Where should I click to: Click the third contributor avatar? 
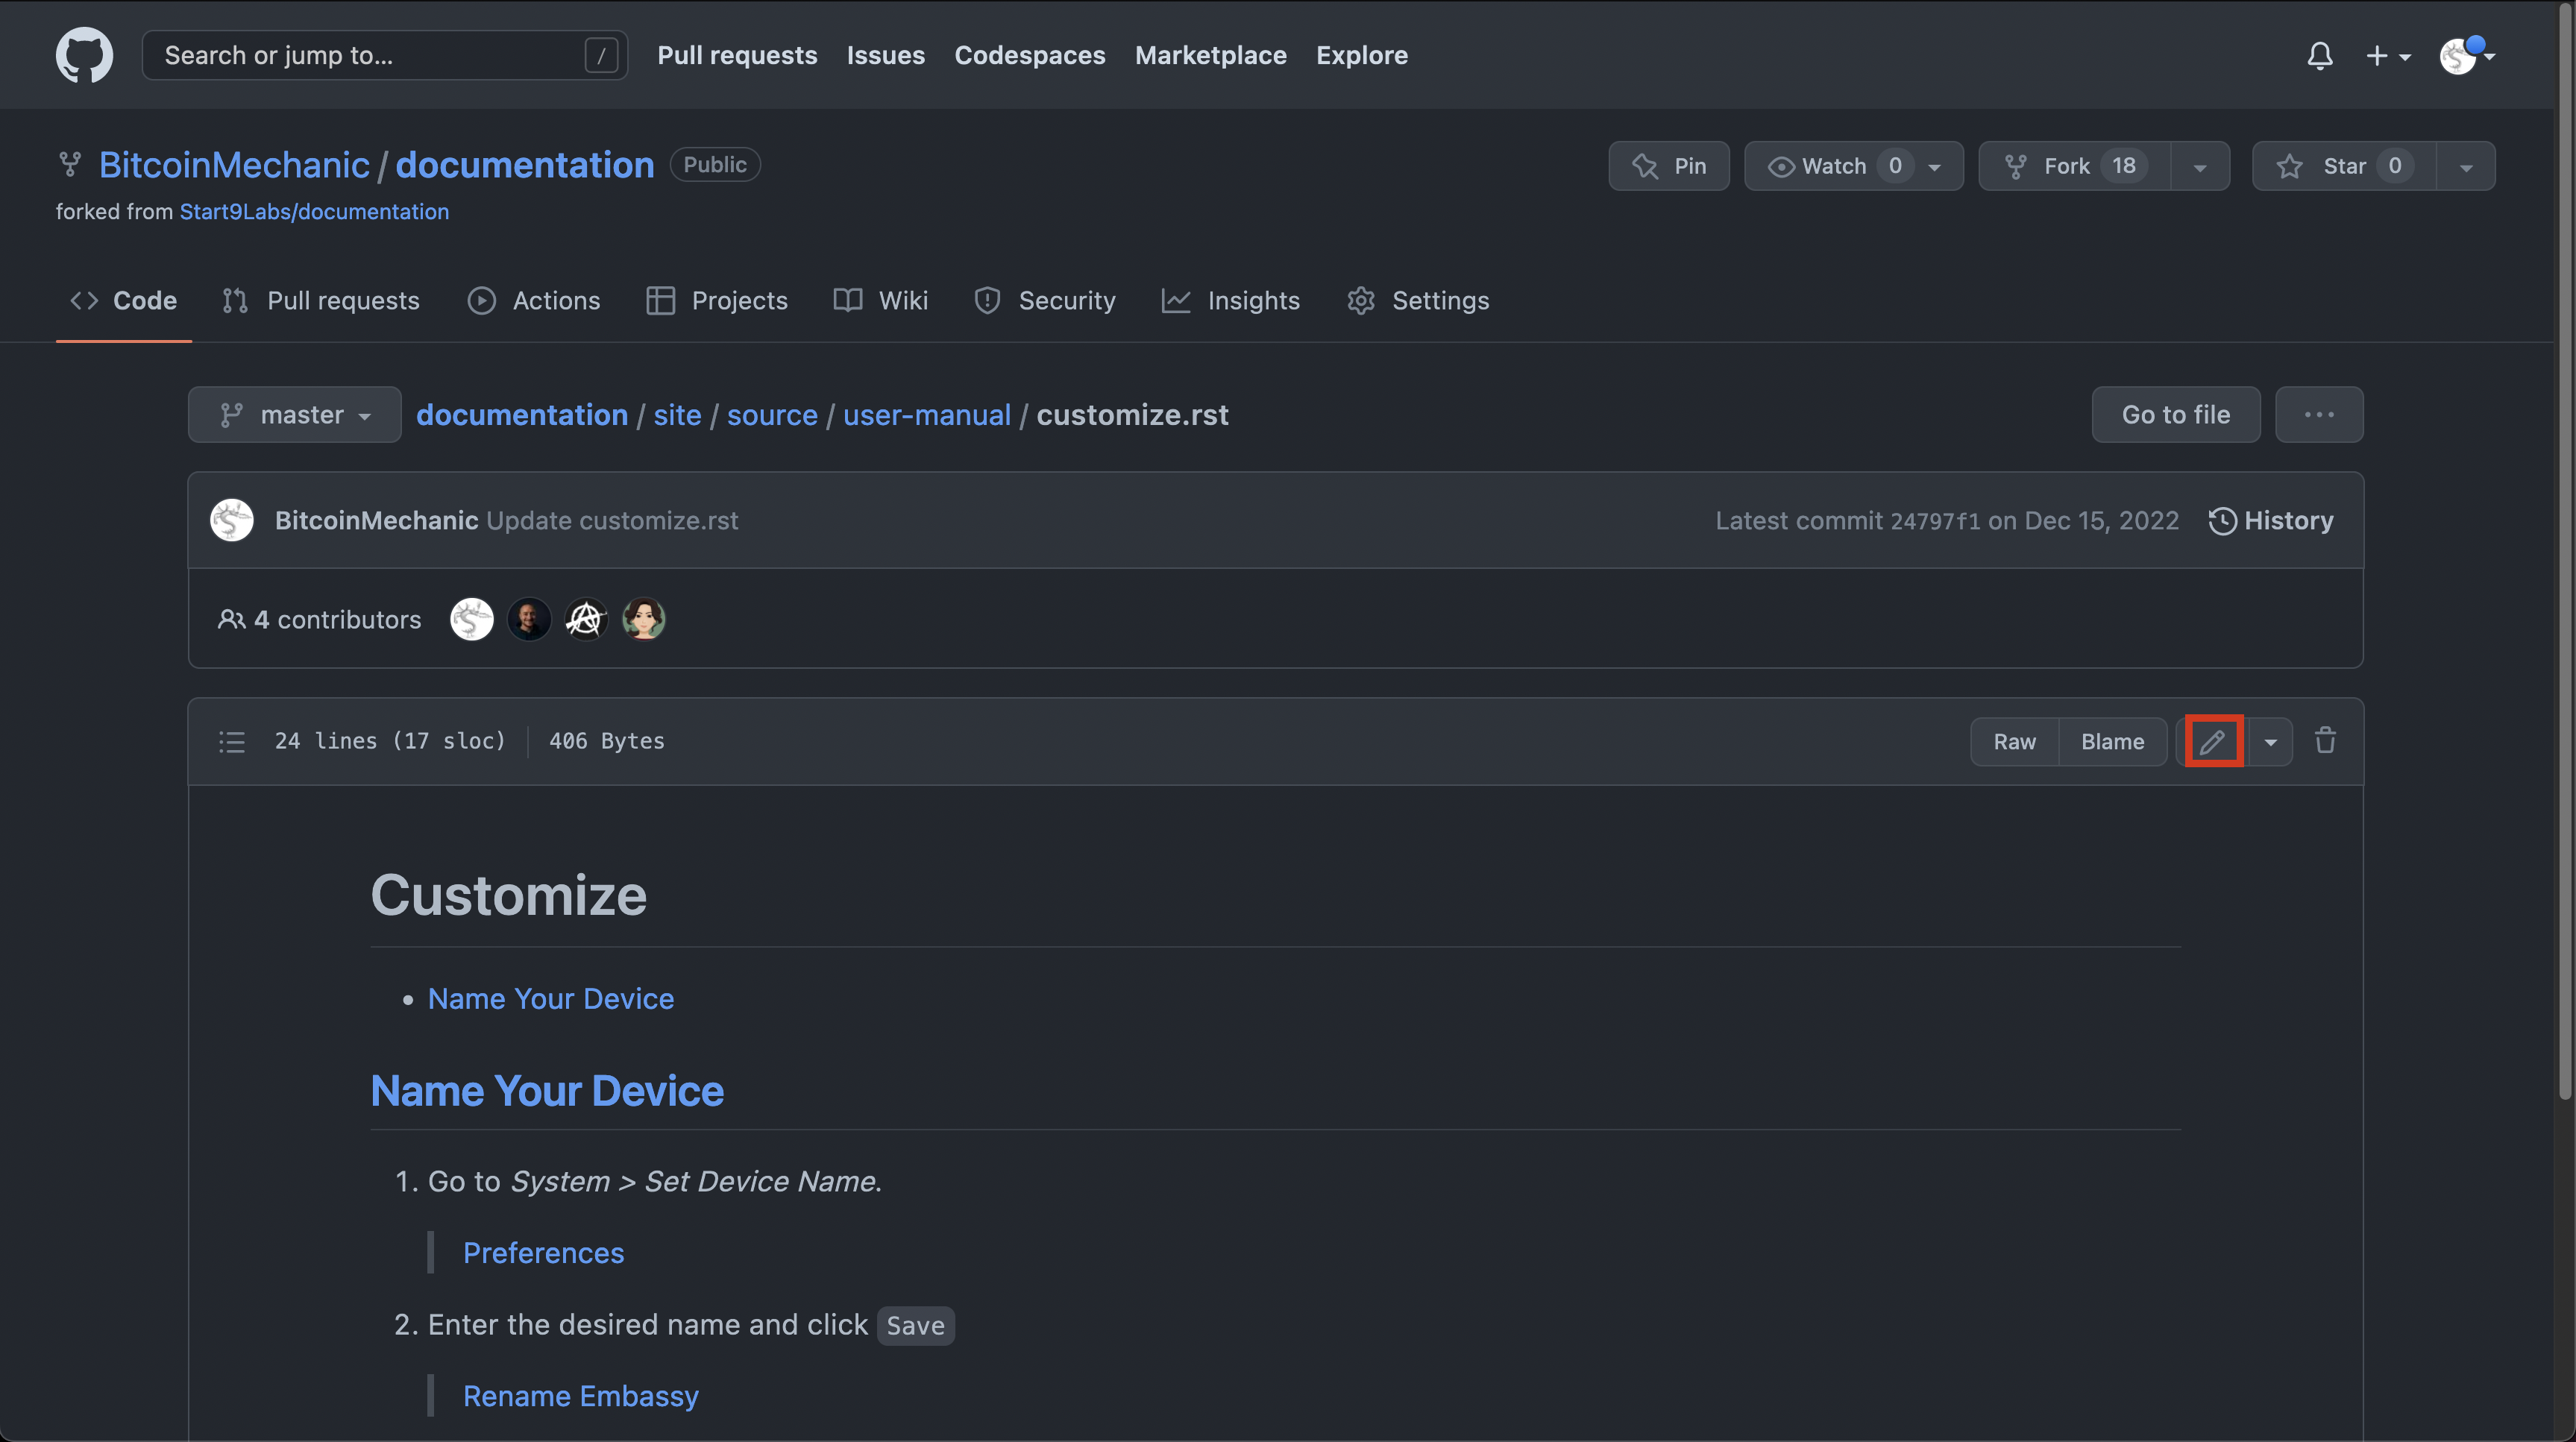586,620
